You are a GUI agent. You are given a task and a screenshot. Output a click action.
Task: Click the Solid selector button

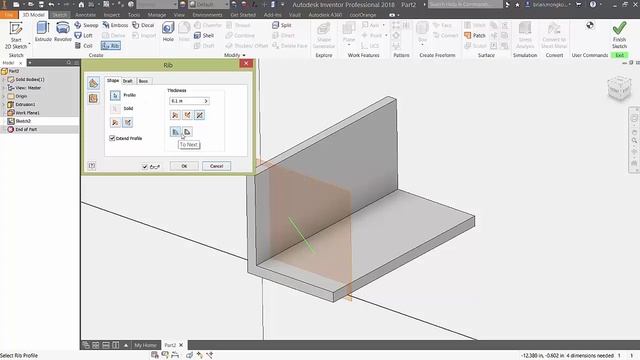tap(115, 109)
